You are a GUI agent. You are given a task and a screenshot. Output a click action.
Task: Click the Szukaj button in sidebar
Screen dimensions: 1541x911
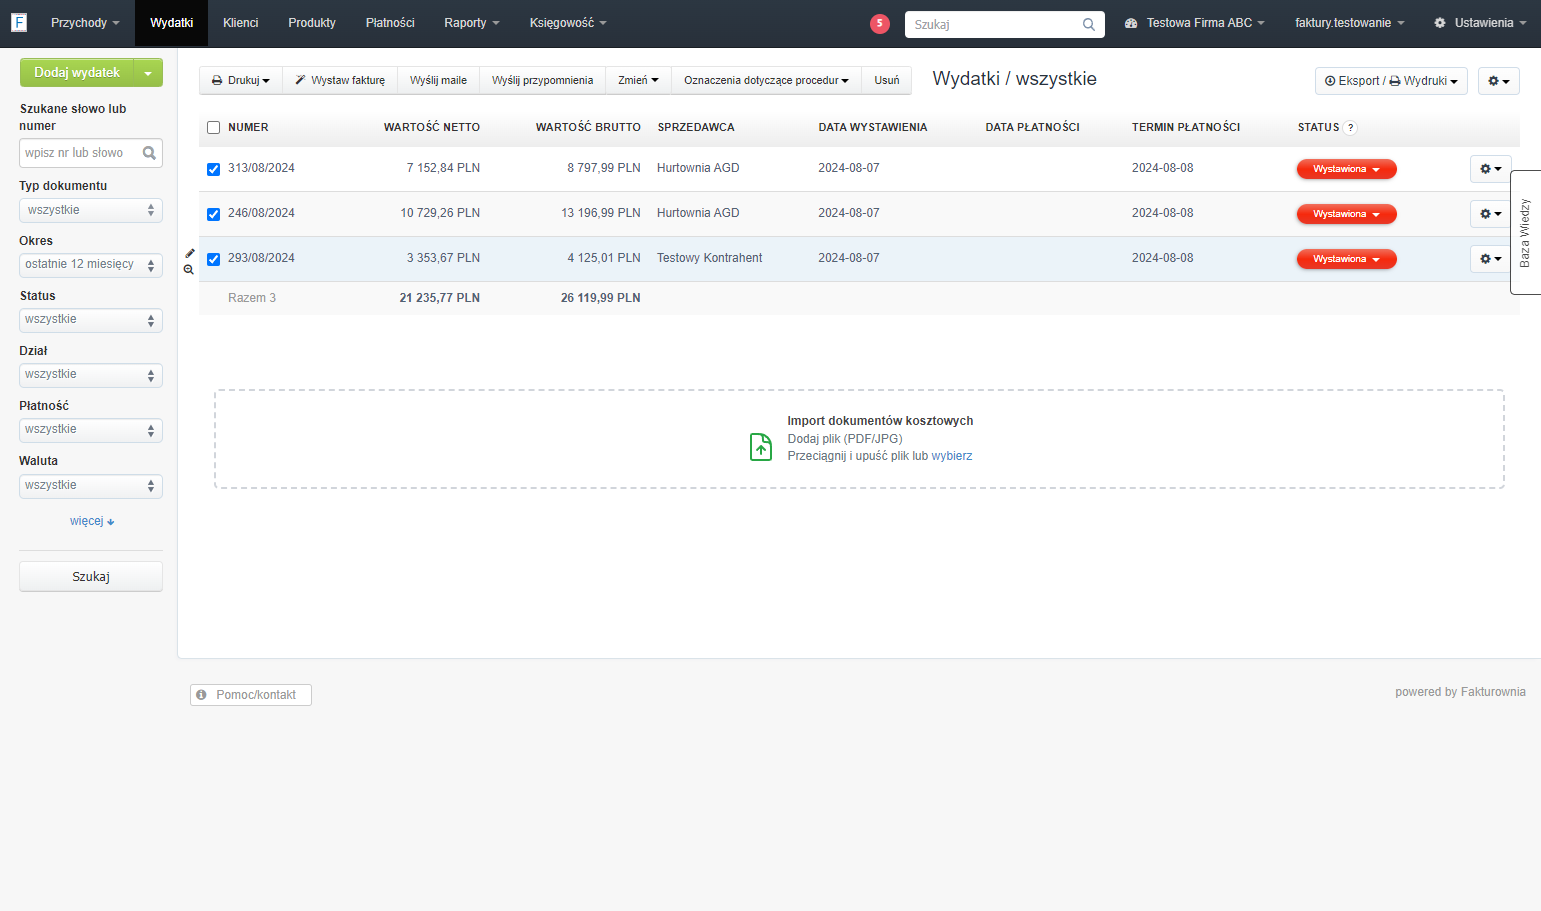coord(91,577)
